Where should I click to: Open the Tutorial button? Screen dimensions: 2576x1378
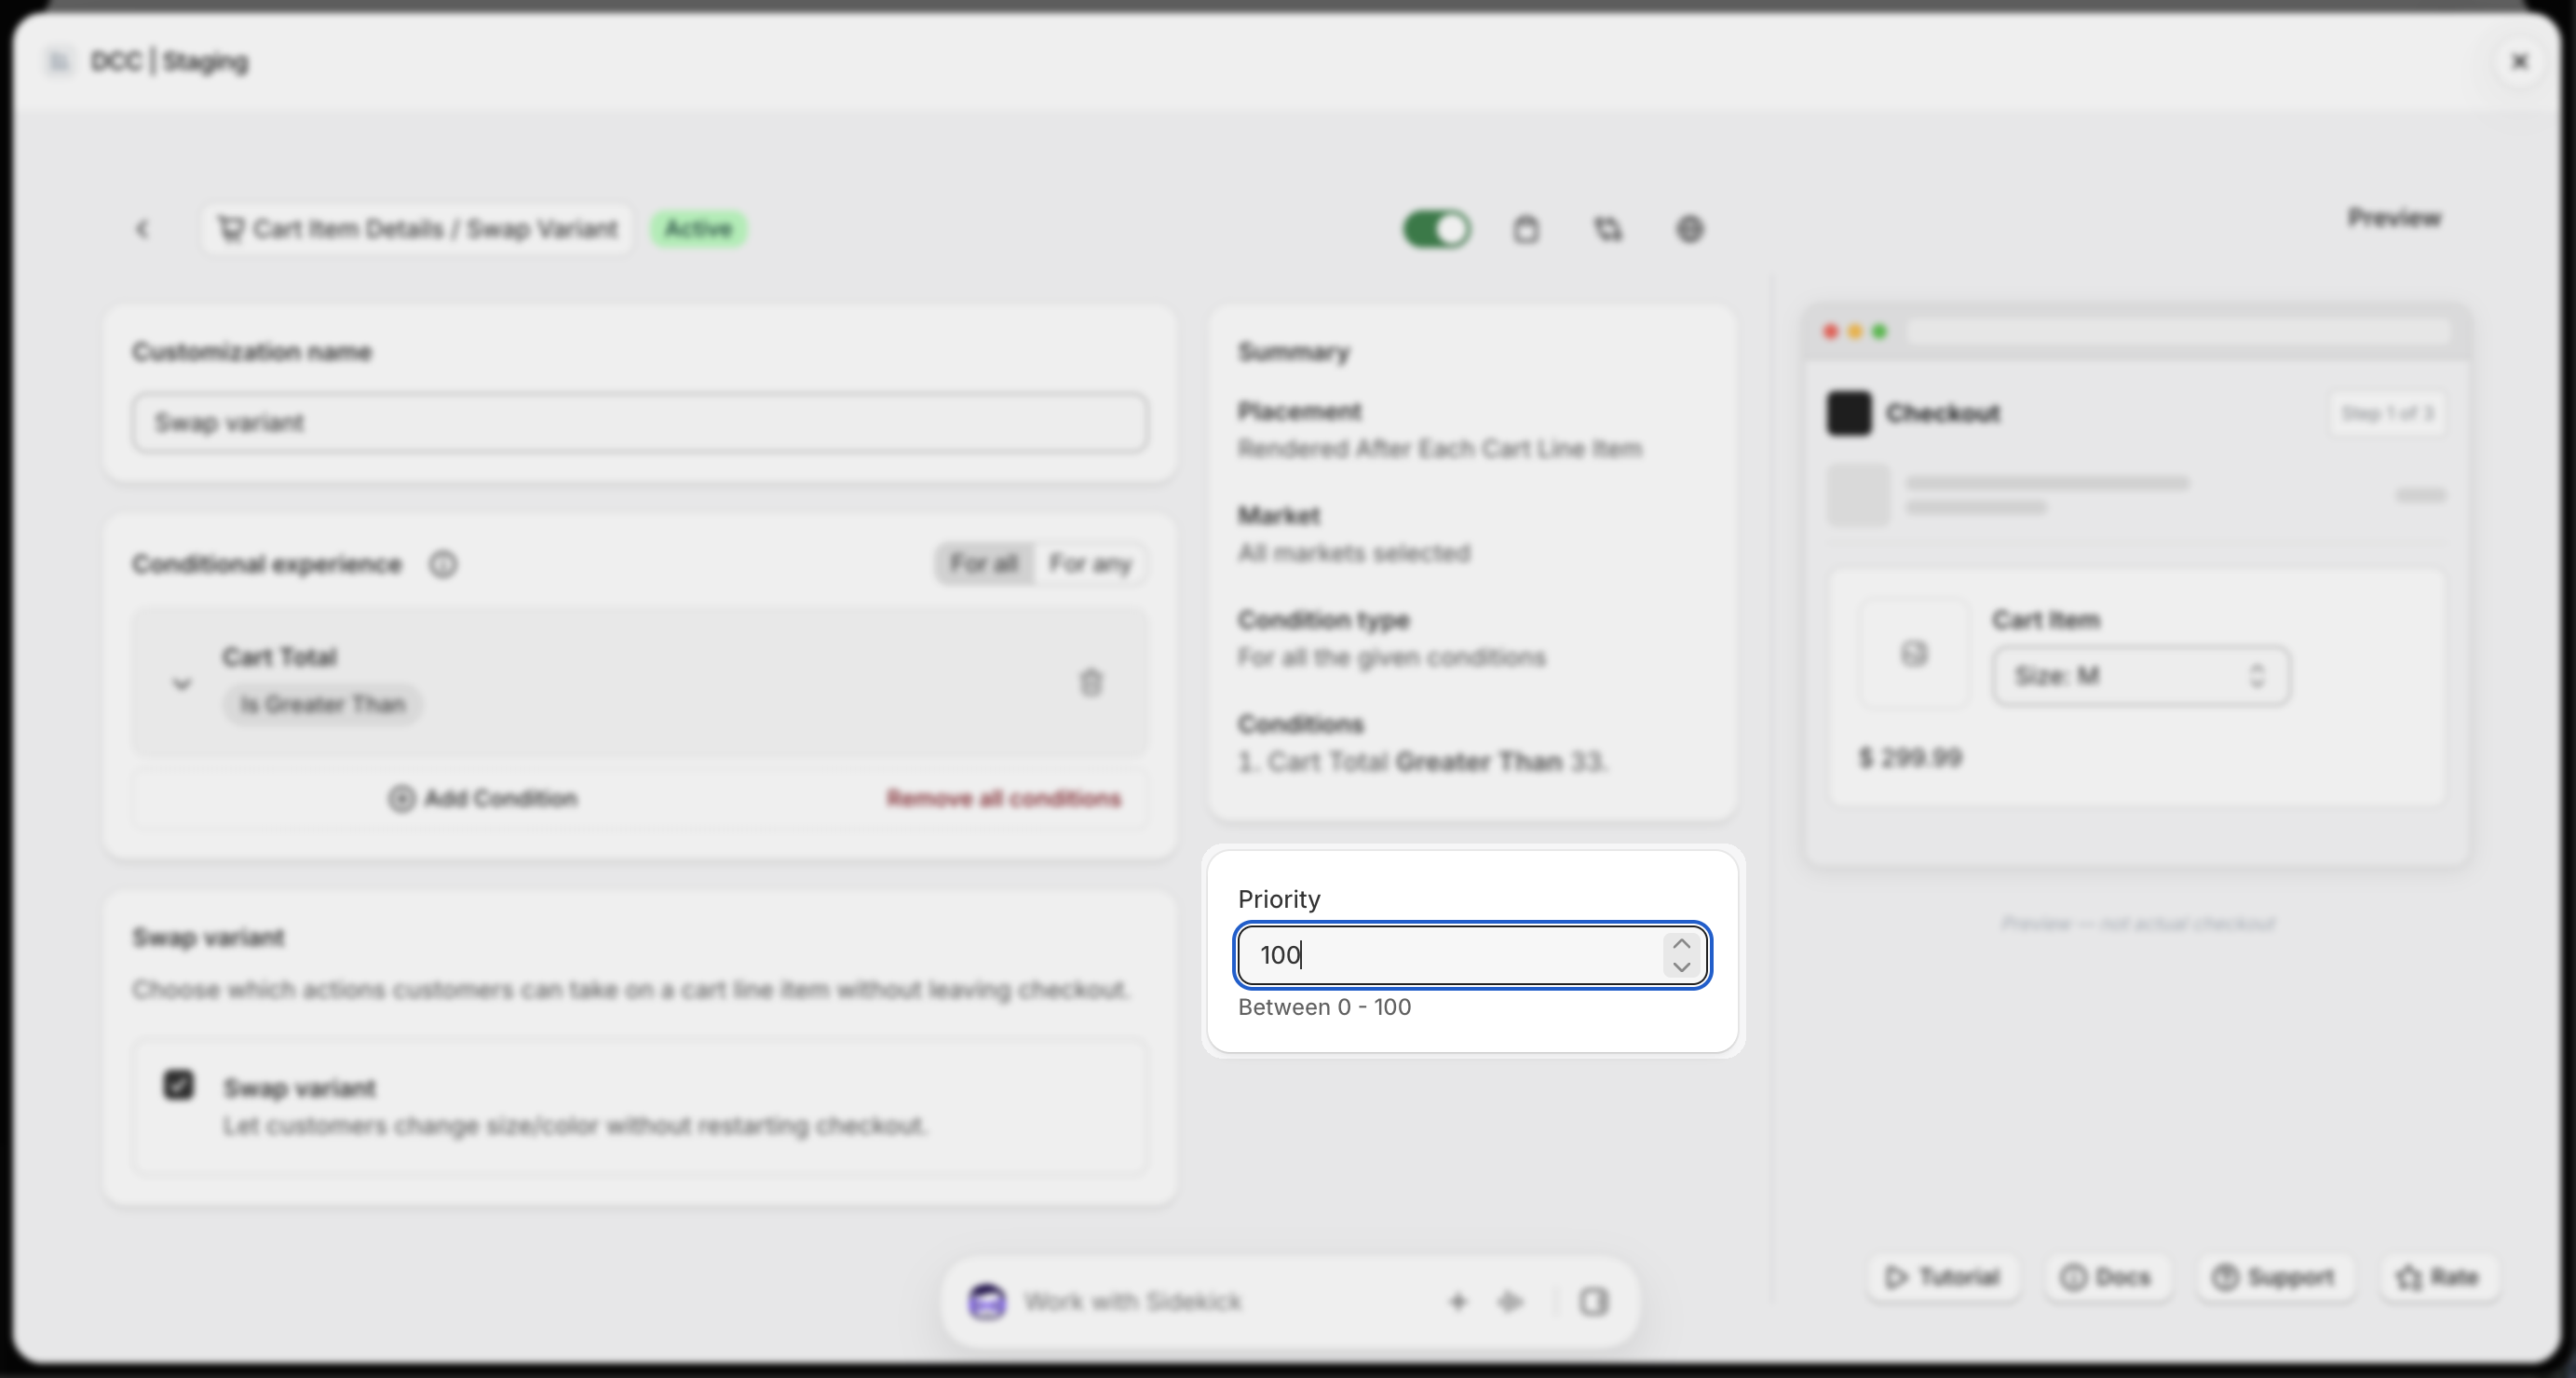(1942, 1277)
